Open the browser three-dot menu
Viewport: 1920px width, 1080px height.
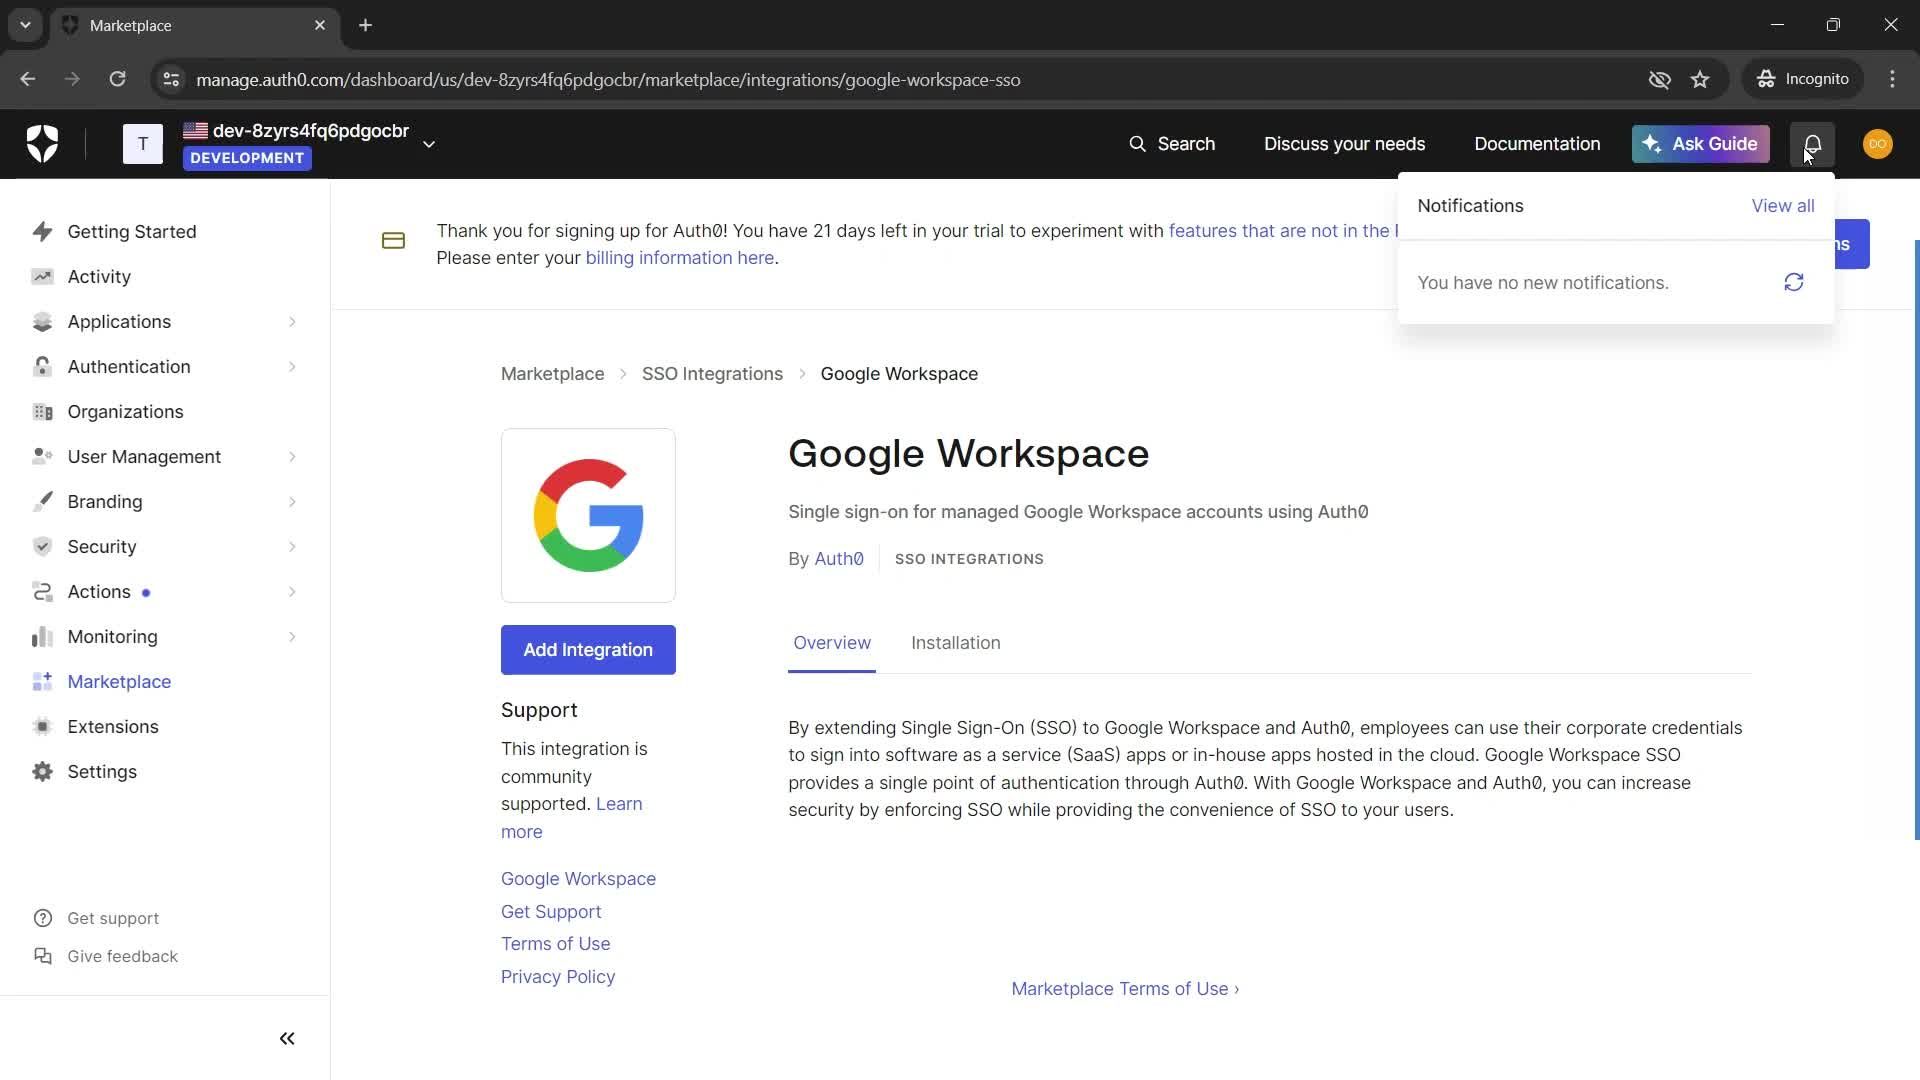[x=1892, y=79]
